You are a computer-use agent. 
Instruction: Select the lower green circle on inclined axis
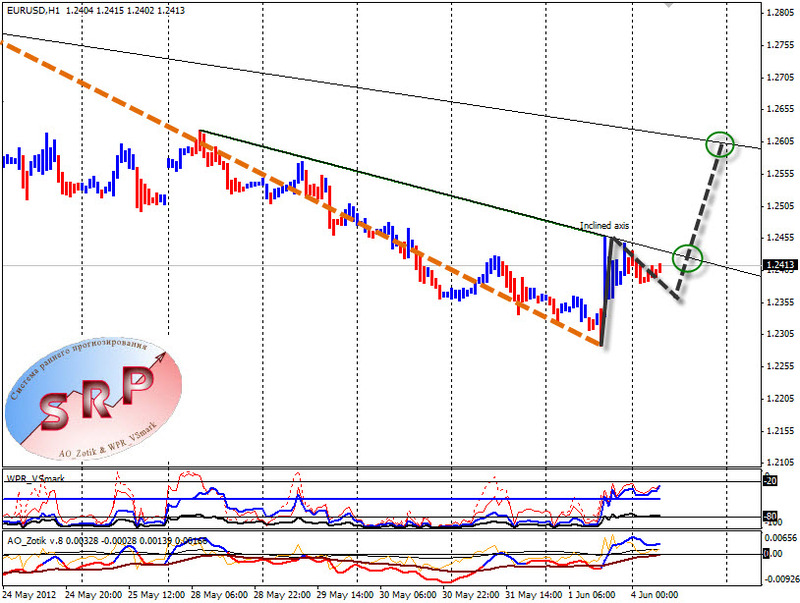(x=687, y=258)
